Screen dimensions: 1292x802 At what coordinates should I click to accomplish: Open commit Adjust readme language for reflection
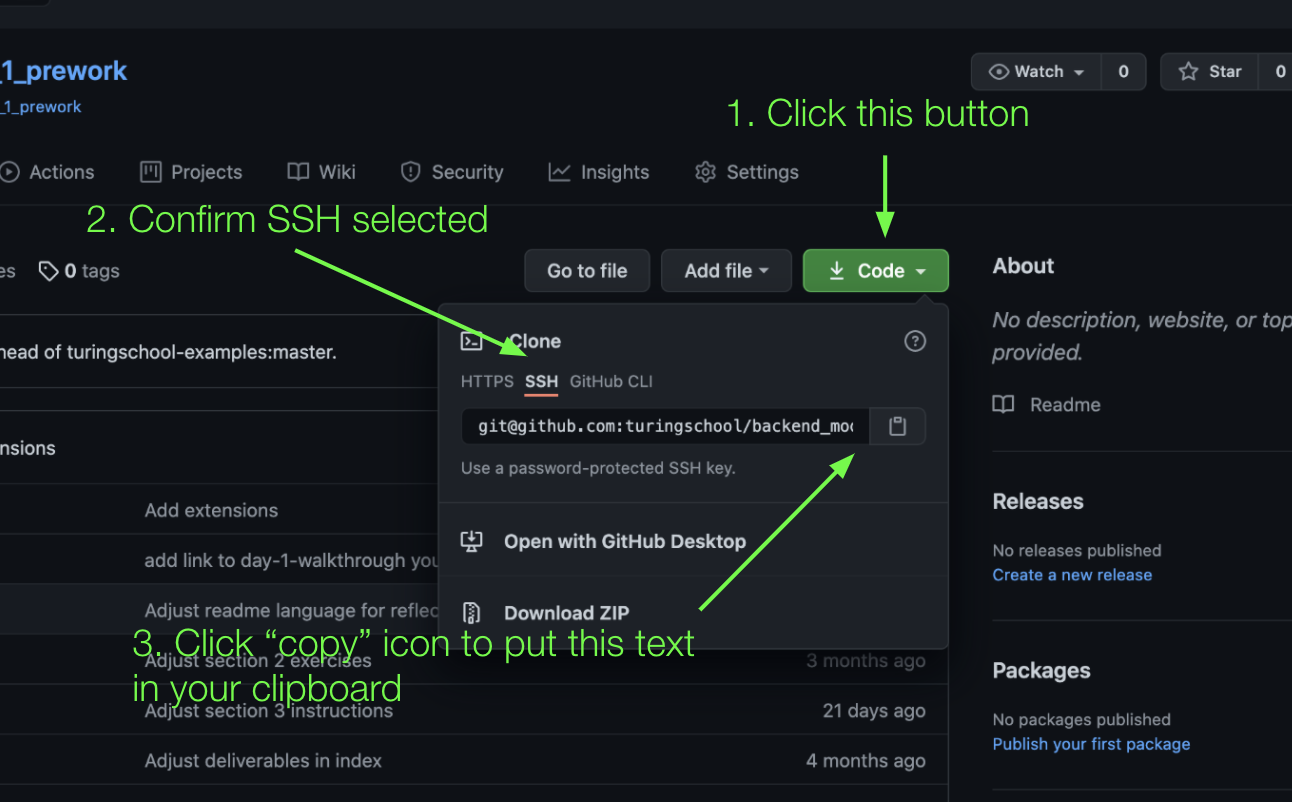(x=291, y=610)
